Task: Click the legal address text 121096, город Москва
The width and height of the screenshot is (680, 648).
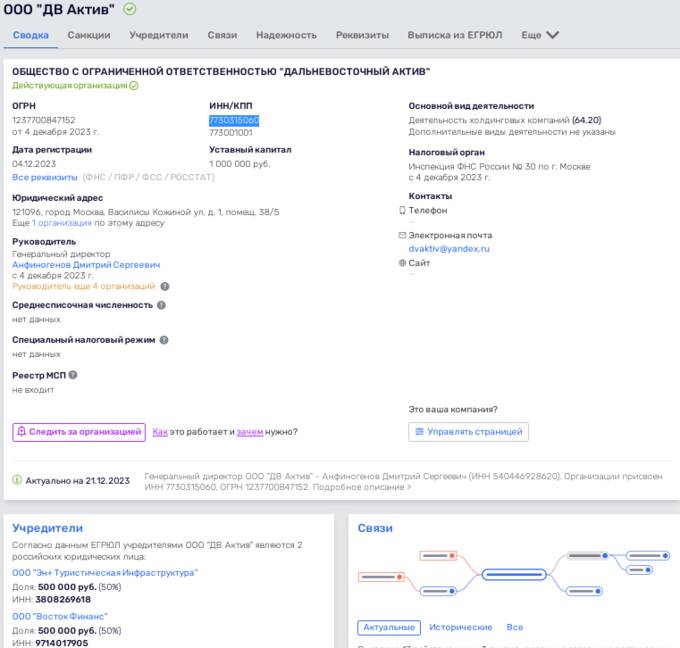Action: pyautogui.click(x=145, y=212)
